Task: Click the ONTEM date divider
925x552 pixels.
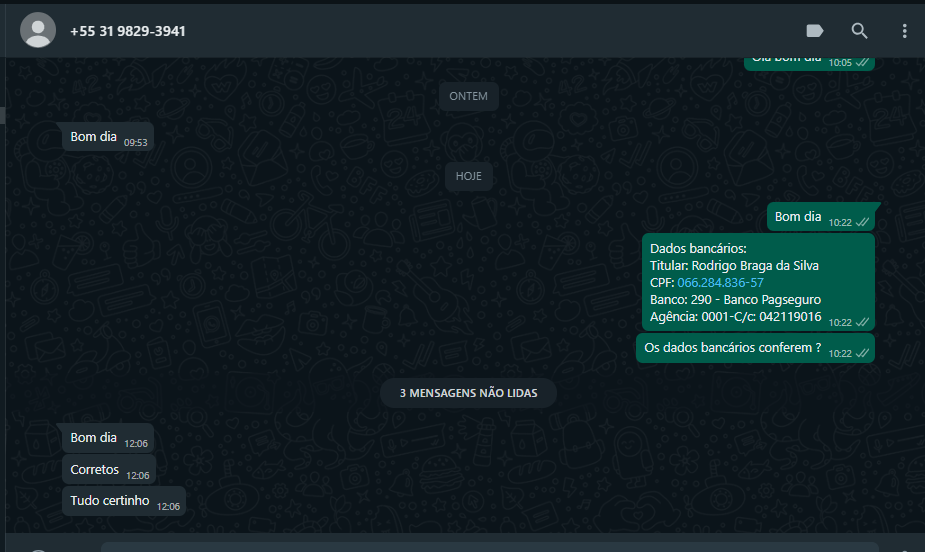Action: tap(468, 96)
